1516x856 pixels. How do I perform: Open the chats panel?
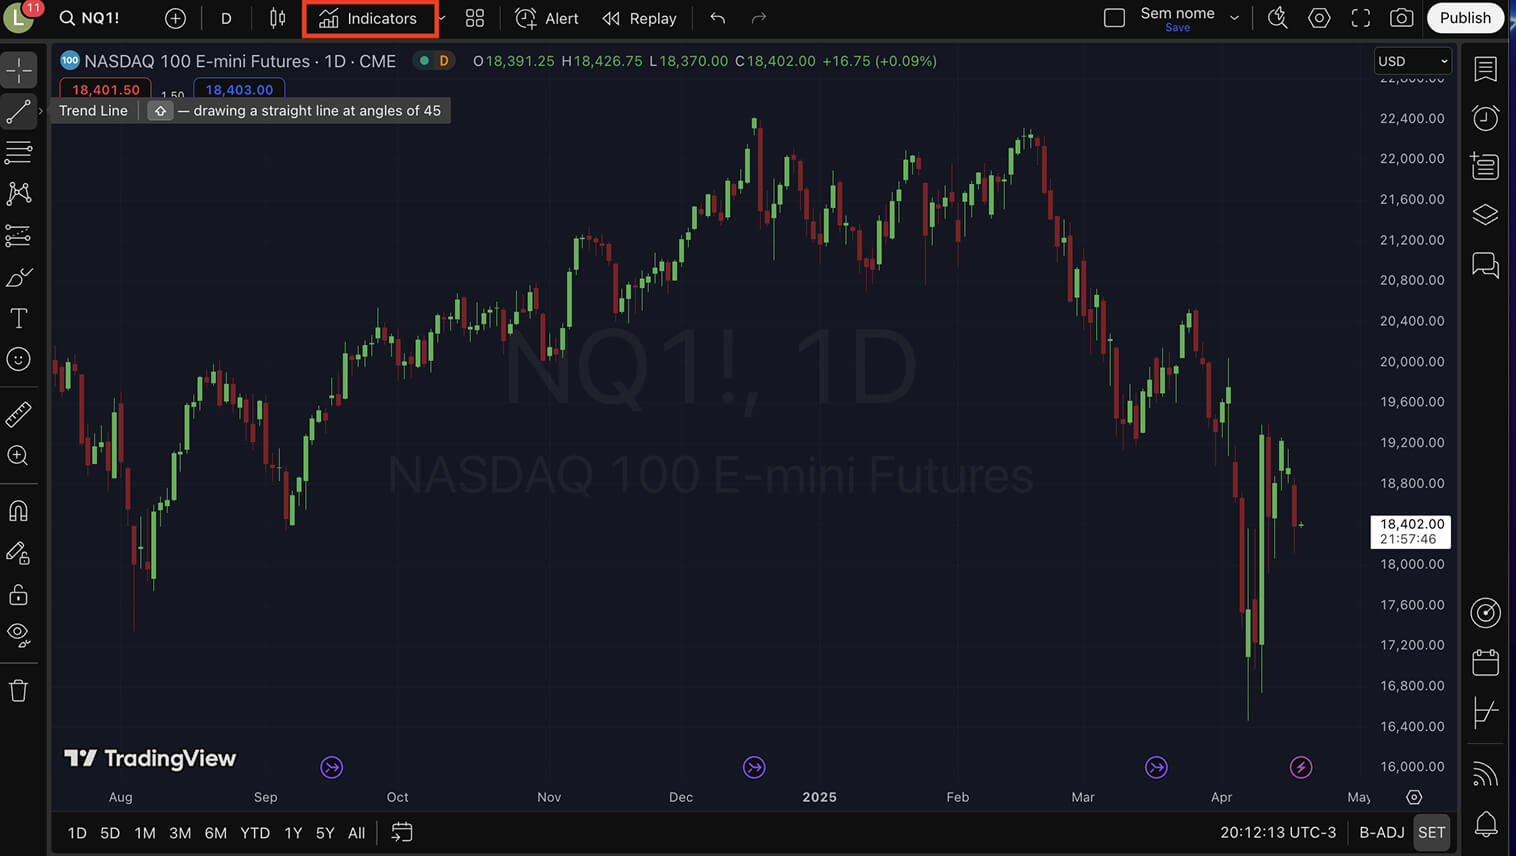(1486, 265)
